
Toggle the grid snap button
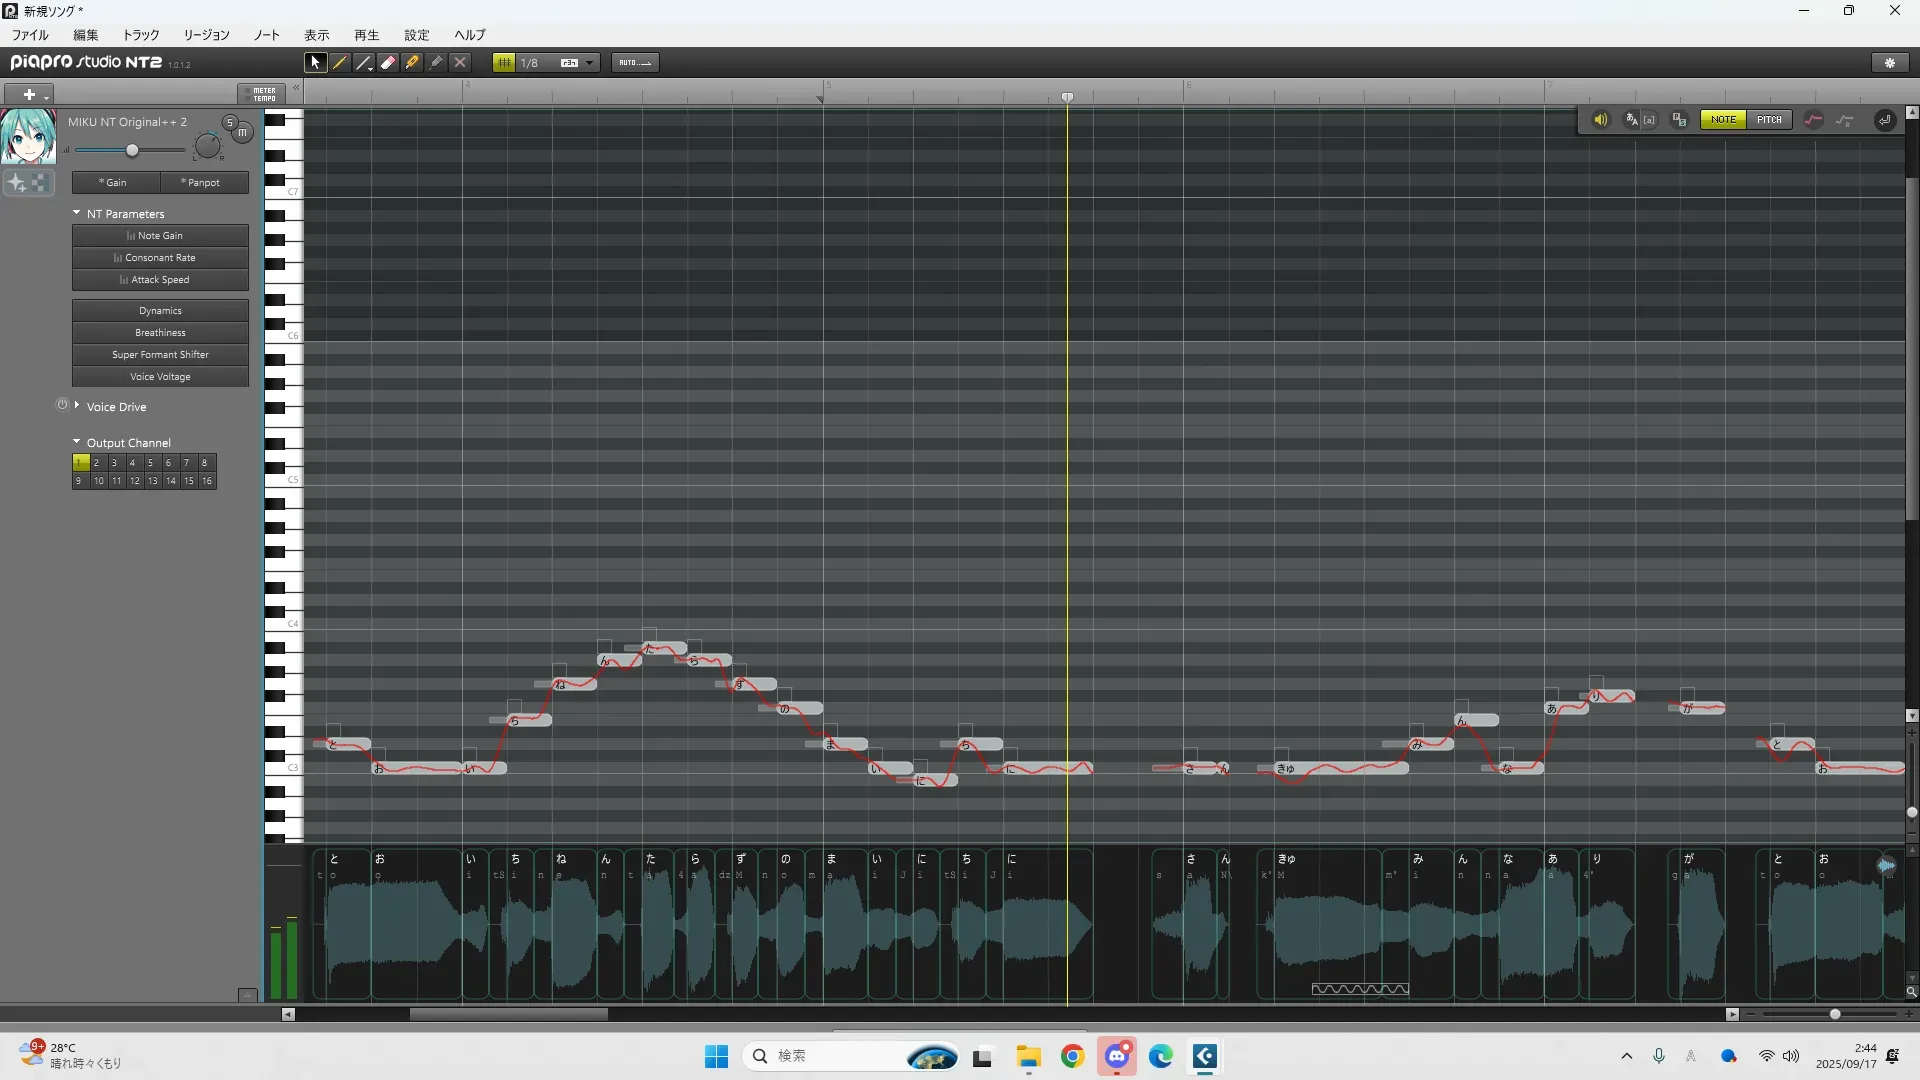[504, 63]
